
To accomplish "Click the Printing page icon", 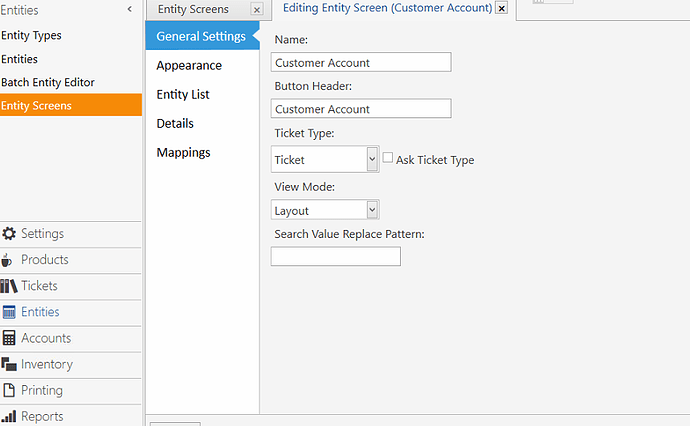I will (x=9, y=390).
